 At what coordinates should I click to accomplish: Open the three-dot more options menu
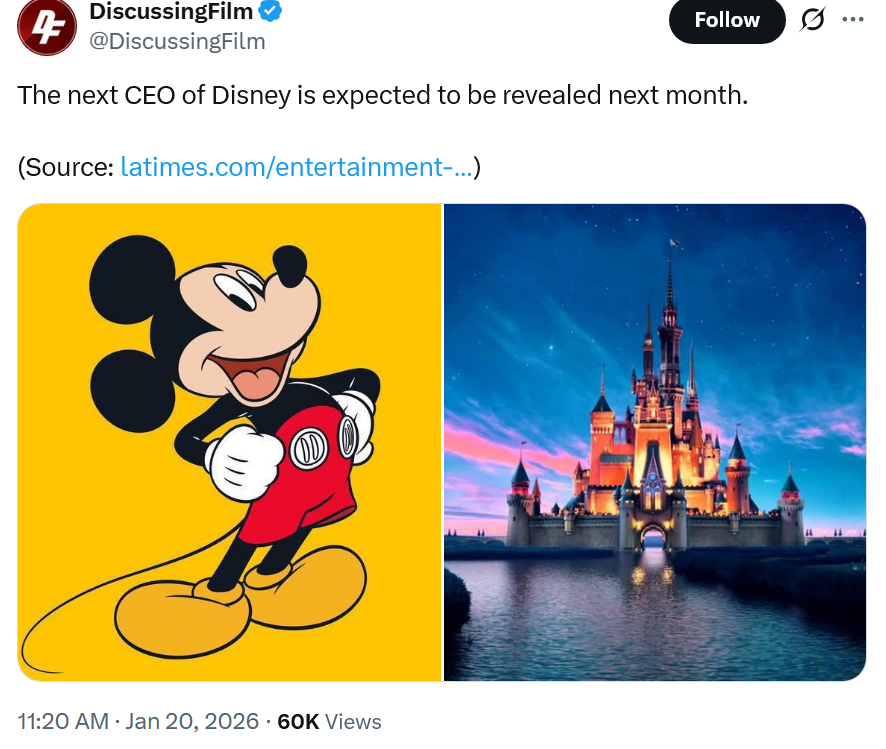[x=853, y=20]
